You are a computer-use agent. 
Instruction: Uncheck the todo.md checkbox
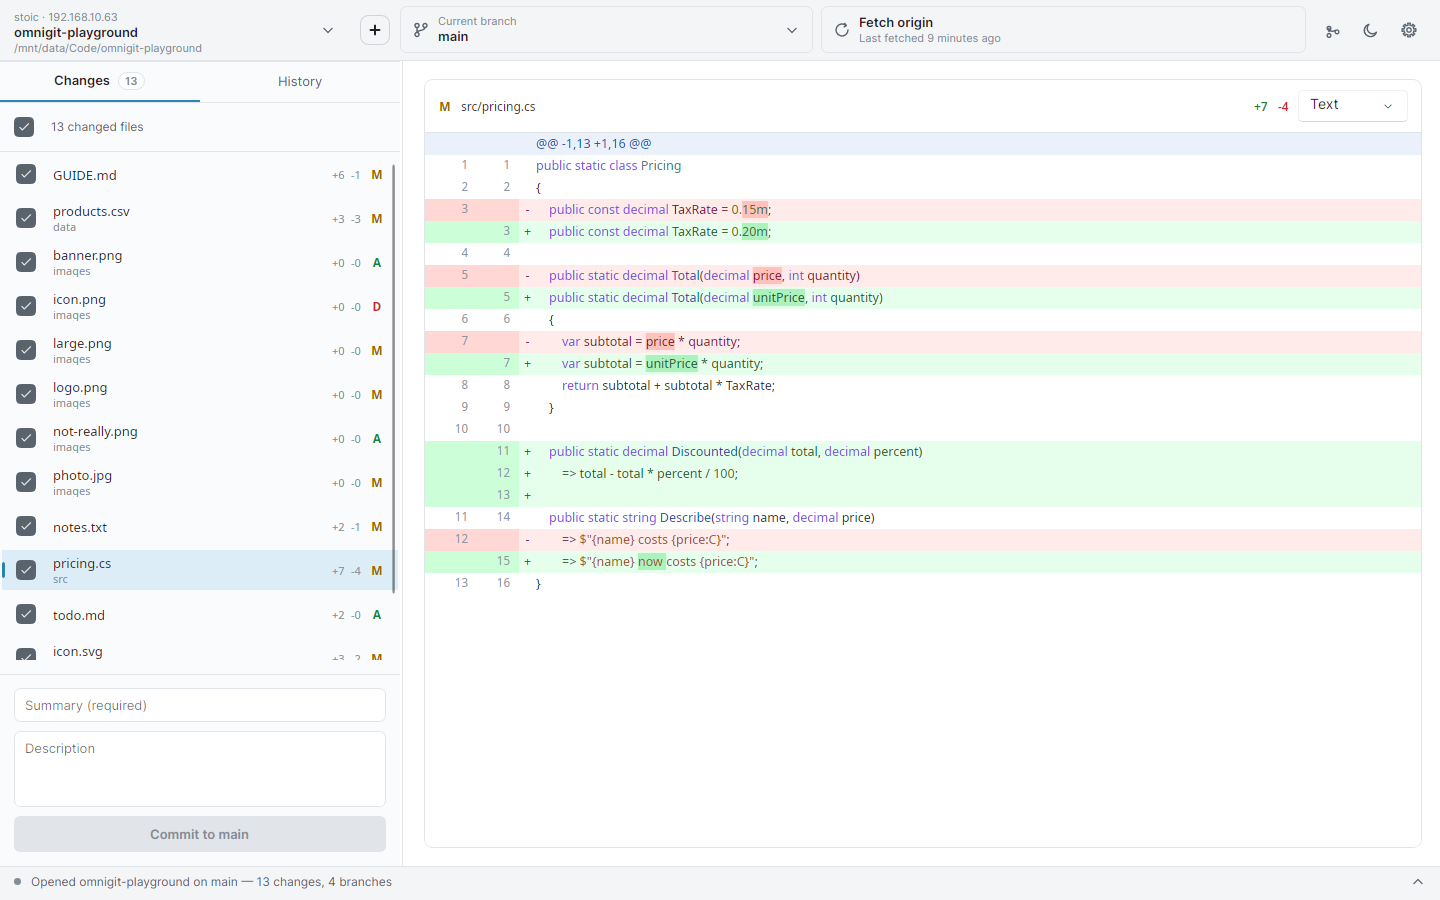[26, 614]
